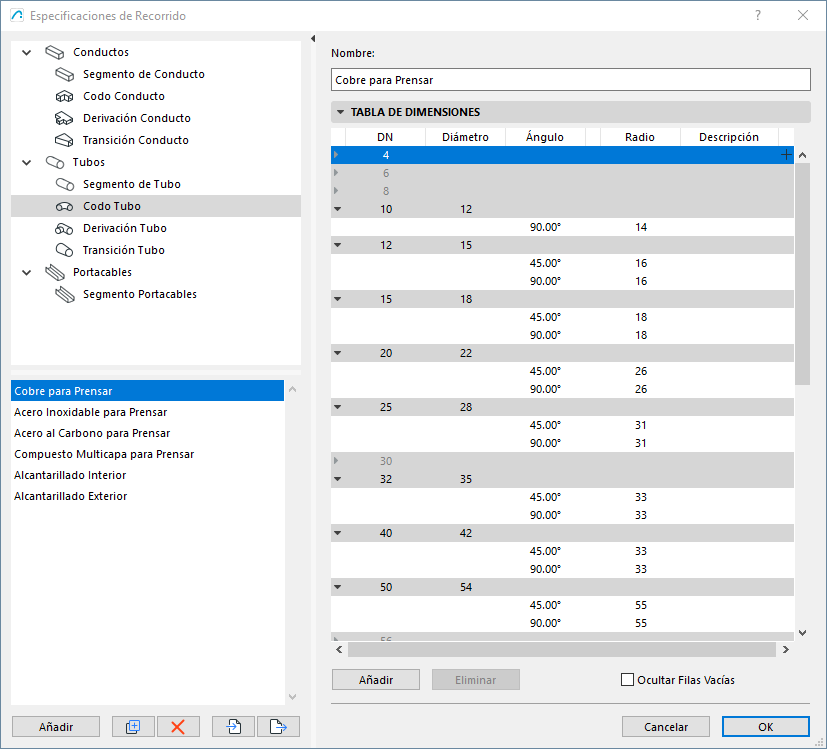Collapse the Tabla de Dimensiones section
Screen dimensions: 827x749
(x=341, y=113)
